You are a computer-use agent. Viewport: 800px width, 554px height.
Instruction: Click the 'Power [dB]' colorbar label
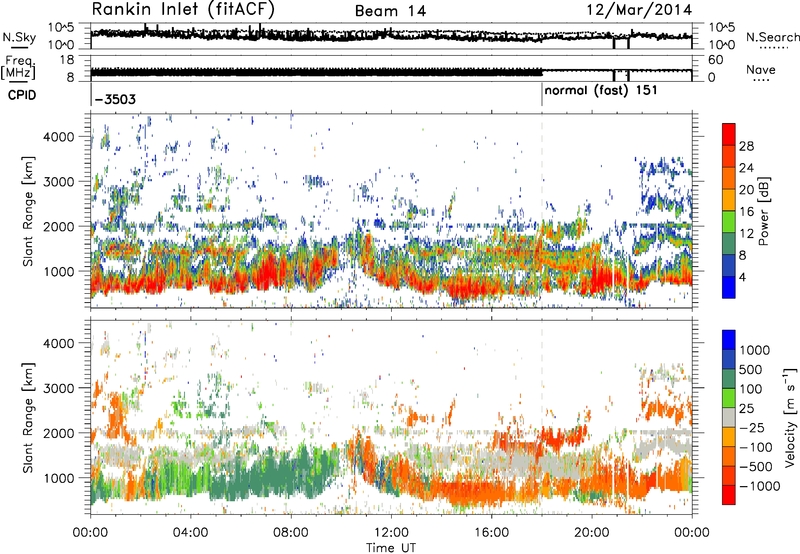pos(763,211)
